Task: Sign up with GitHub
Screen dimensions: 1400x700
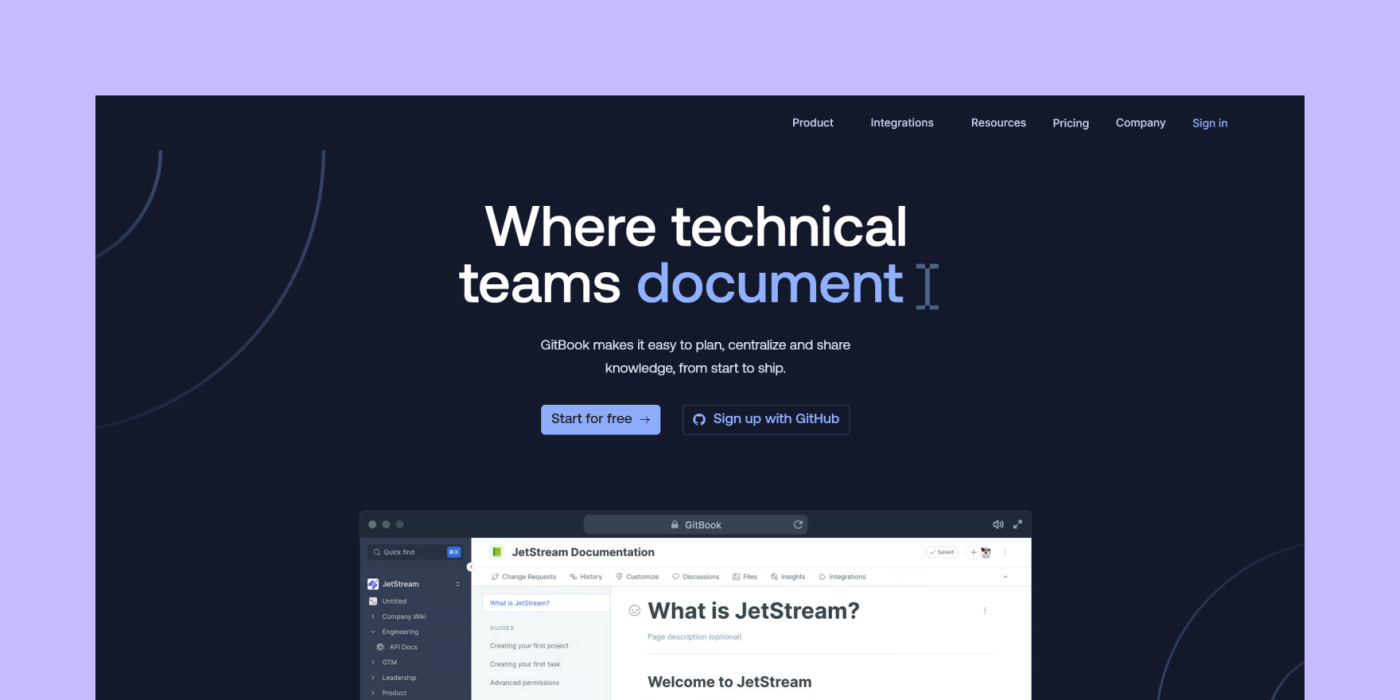Action: (765, 419)
